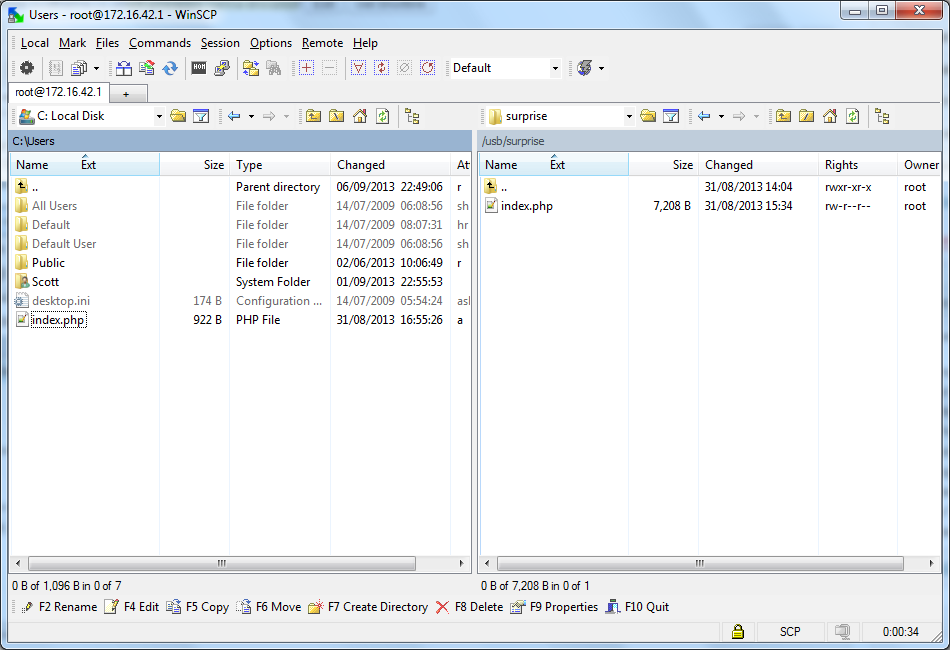Open the Session menu
Viewport: 950px width, 650px height.
click(x=220, y=43)
